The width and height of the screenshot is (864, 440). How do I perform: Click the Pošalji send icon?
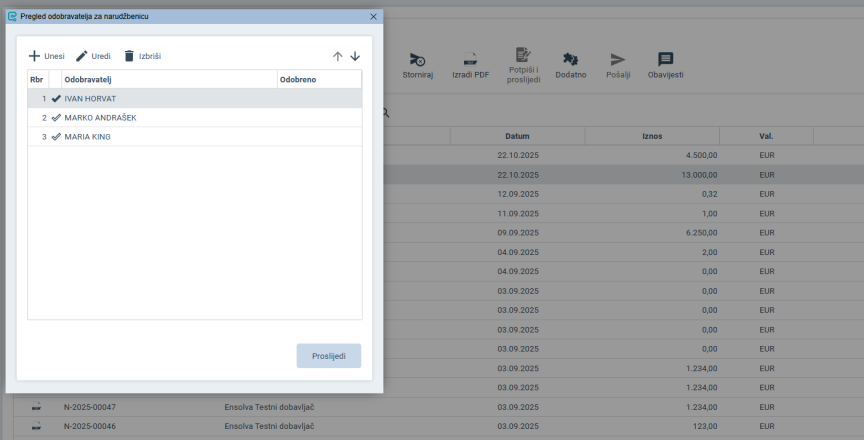click(x=618, y=59)
